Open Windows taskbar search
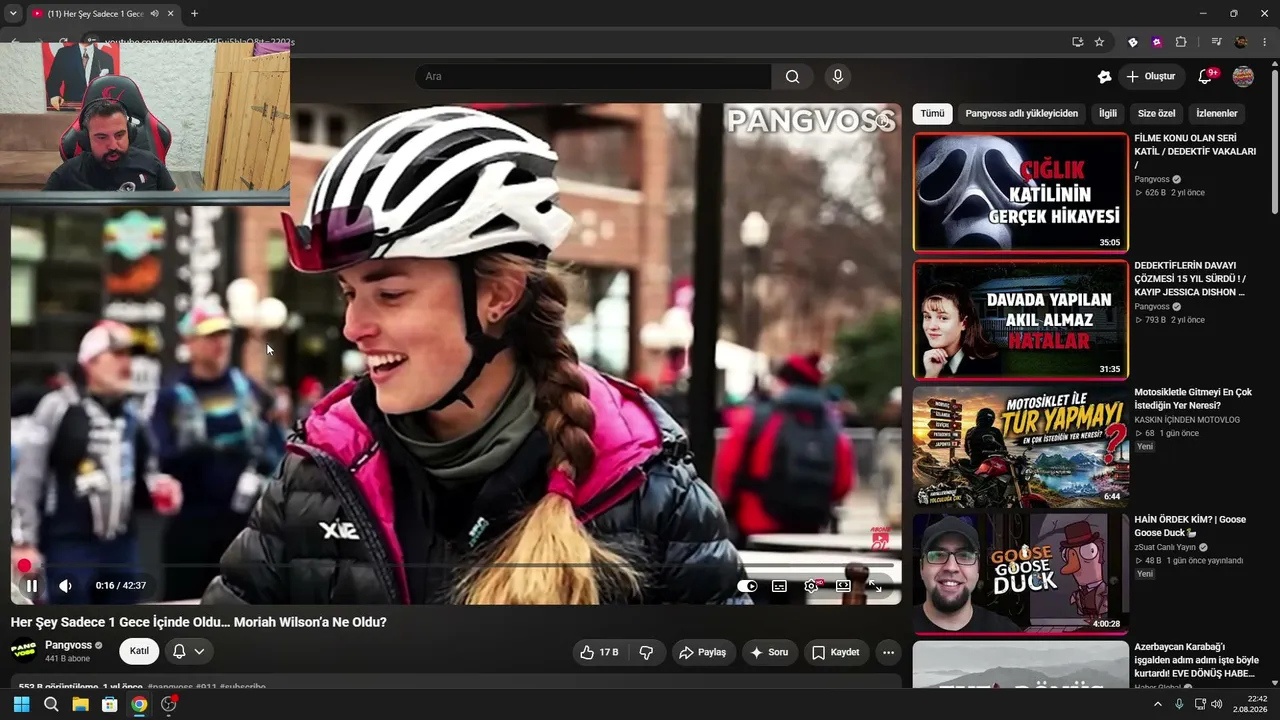 coord(51,704)
